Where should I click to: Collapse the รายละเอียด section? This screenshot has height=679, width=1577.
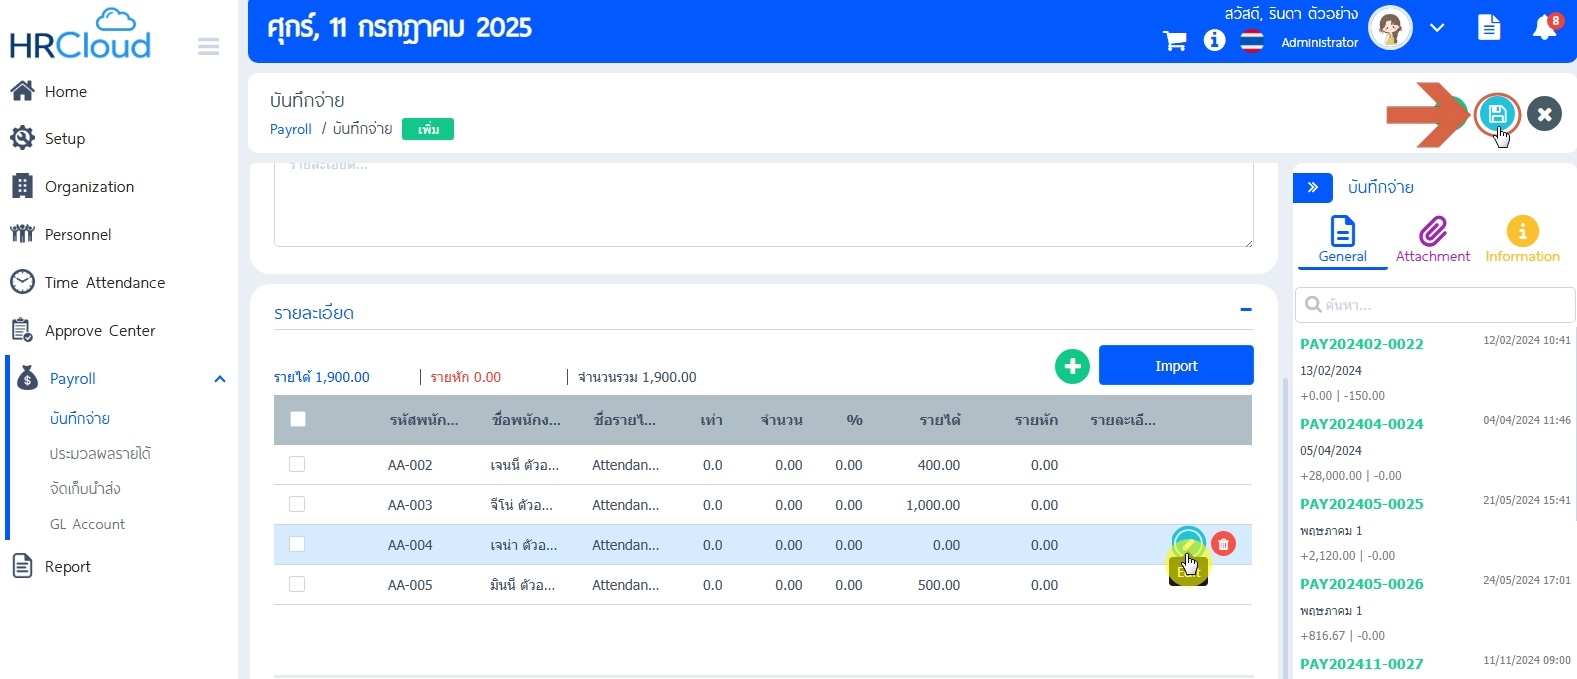point(1246,310)
